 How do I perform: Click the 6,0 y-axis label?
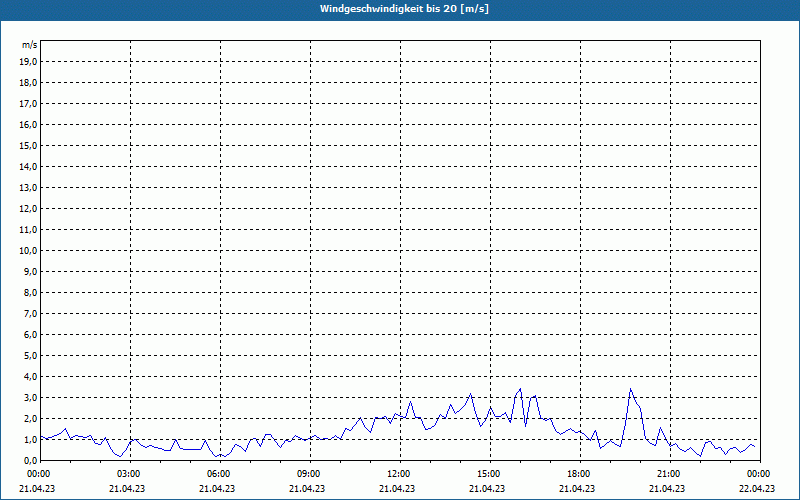pos(30,334)
